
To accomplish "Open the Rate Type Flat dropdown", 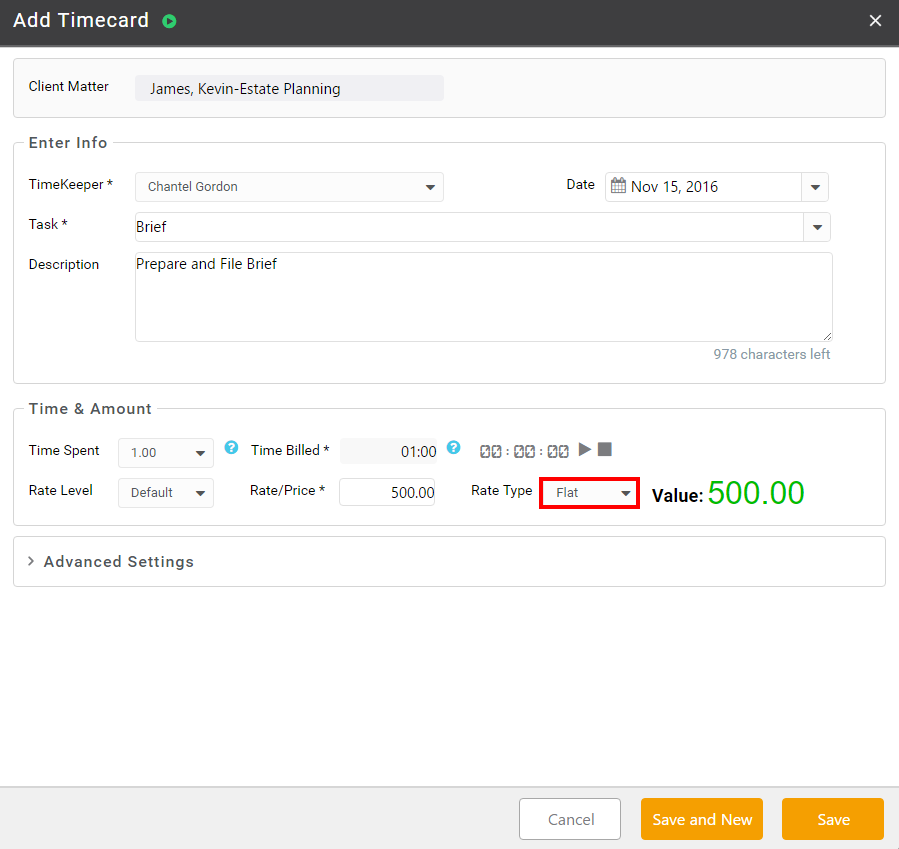I will point(589,493).
